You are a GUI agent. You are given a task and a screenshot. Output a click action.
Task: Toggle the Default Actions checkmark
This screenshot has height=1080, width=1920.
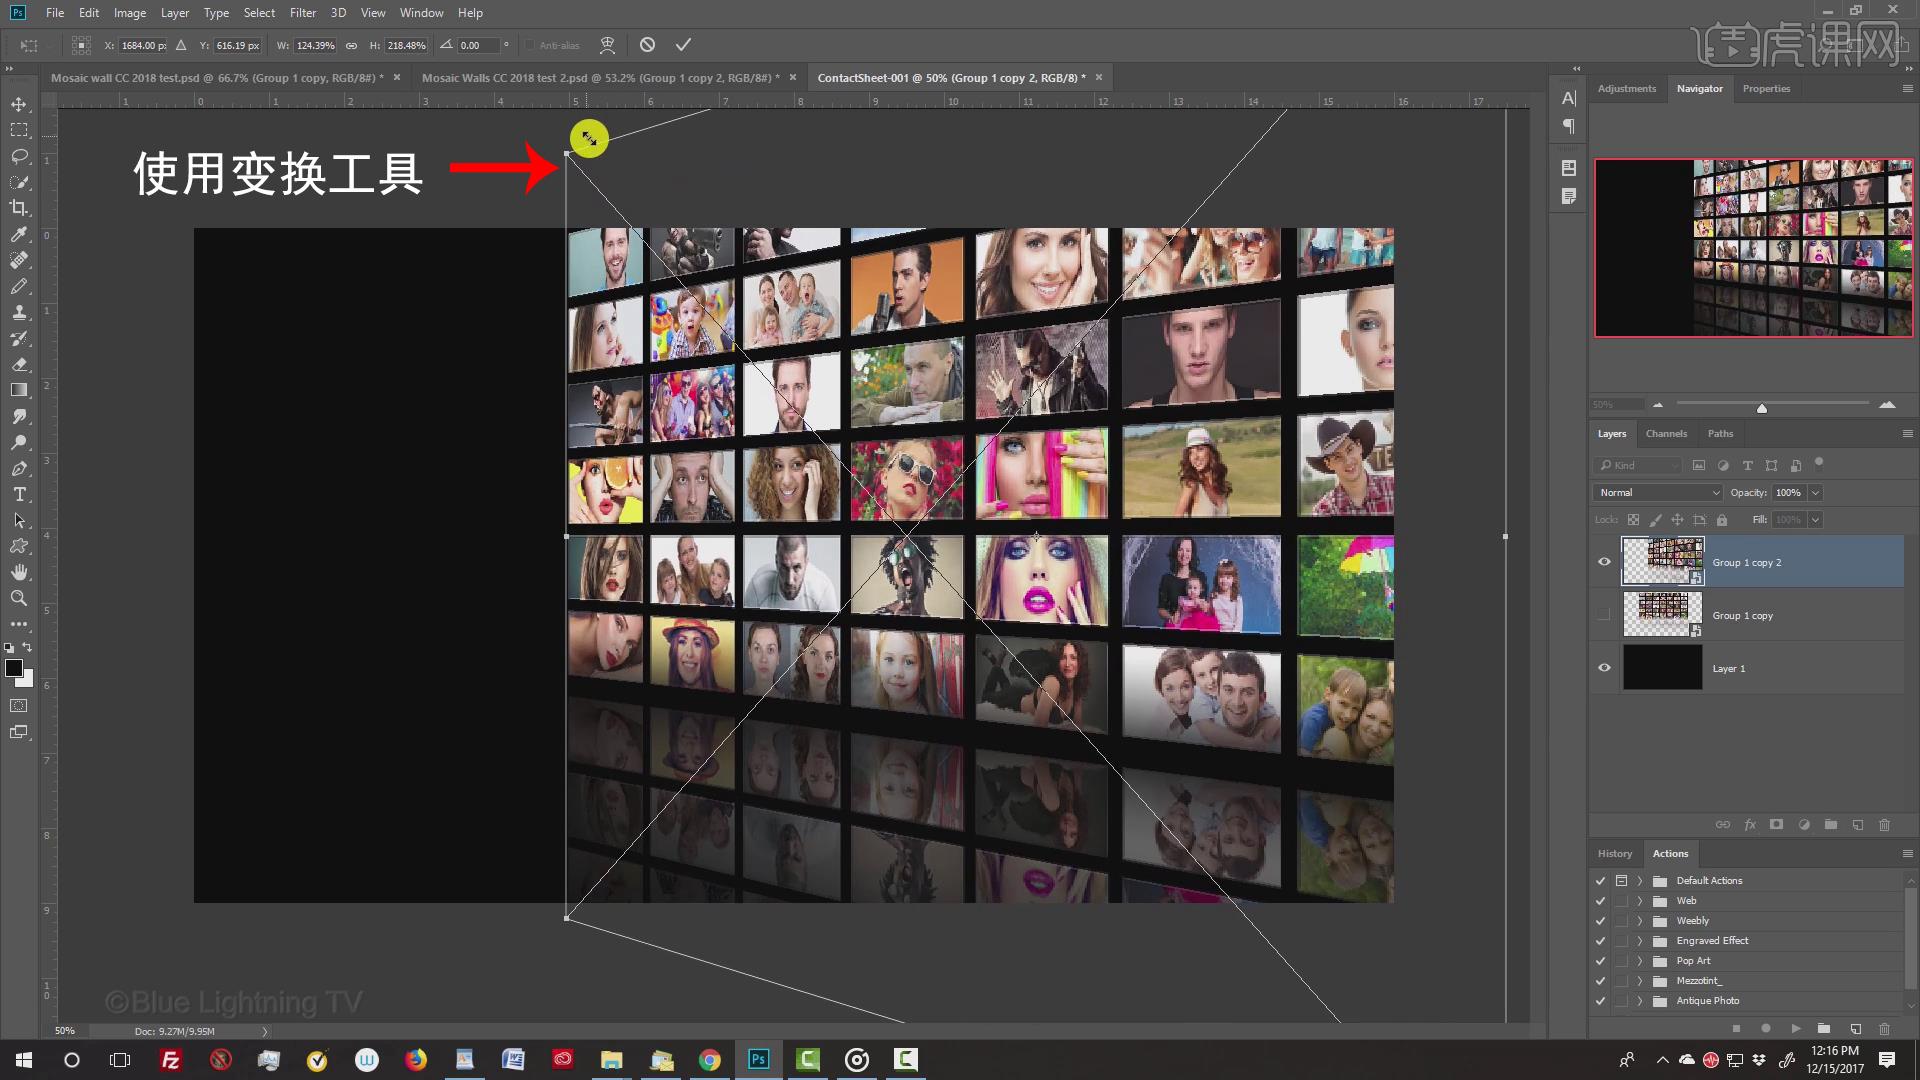[1600, 881]
